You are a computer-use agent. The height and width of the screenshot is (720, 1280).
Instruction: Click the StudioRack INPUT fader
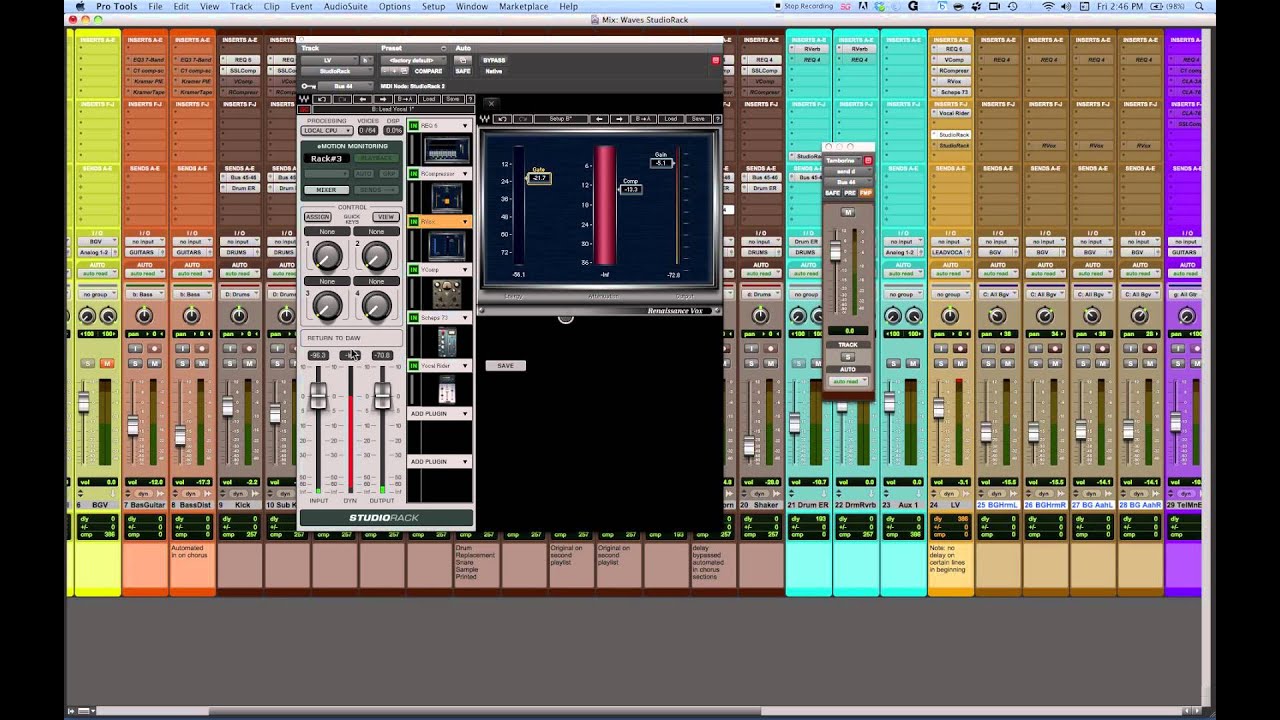pyautogui.click(x=319, y=396)
